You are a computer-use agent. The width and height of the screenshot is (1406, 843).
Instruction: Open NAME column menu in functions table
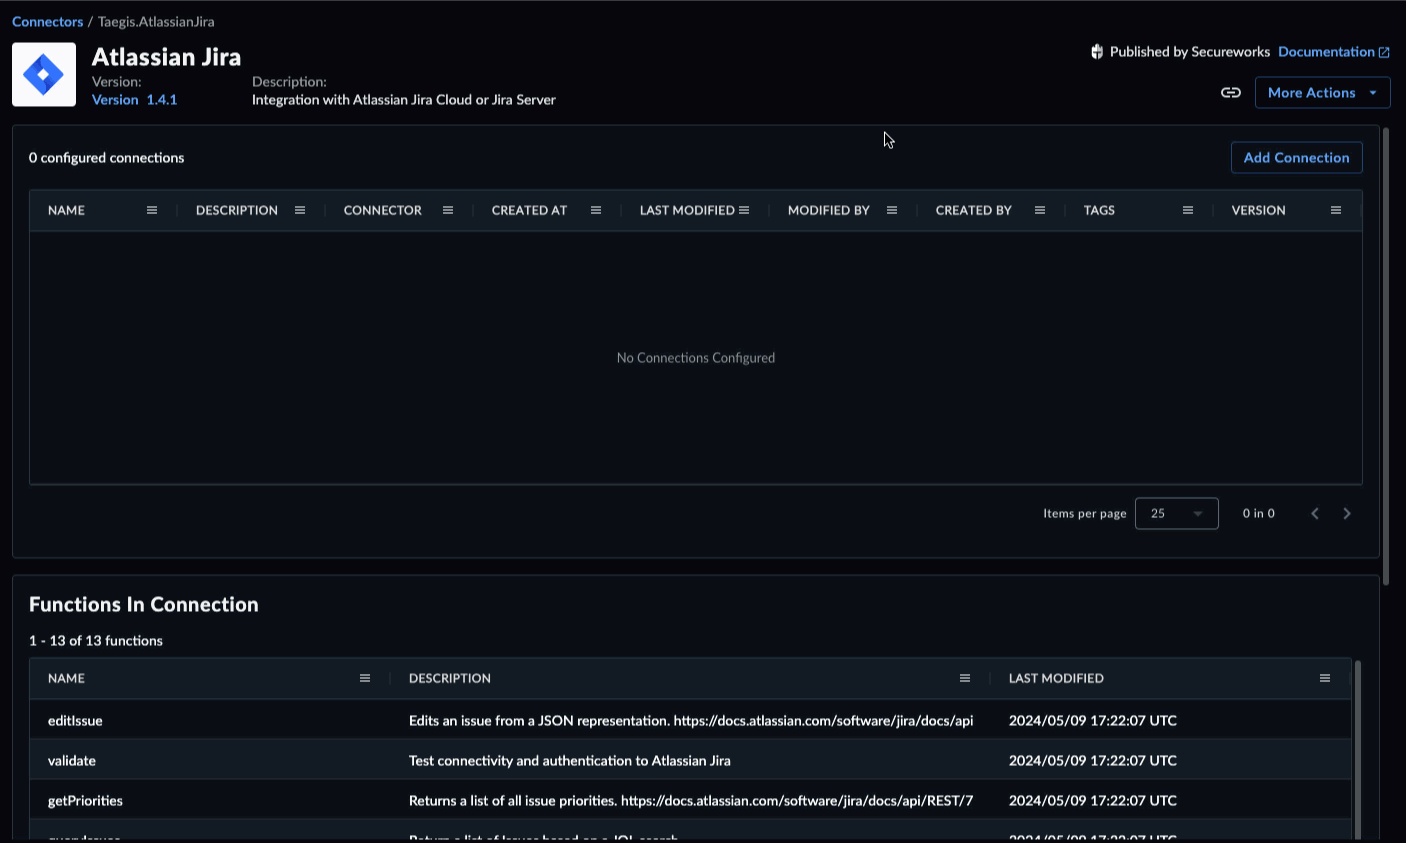click(365, 678)
